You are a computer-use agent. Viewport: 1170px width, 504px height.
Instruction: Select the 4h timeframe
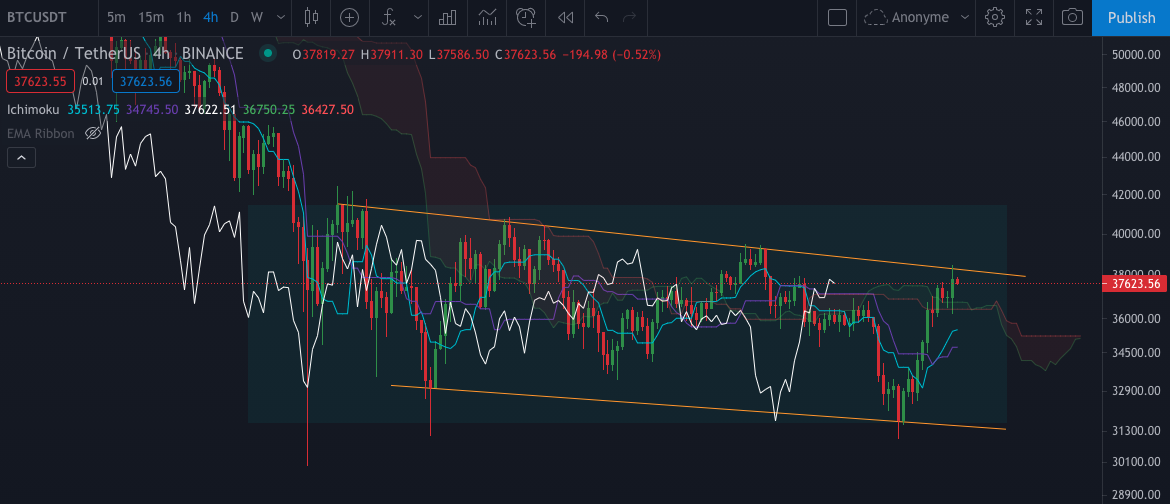[x=210, y=17]
